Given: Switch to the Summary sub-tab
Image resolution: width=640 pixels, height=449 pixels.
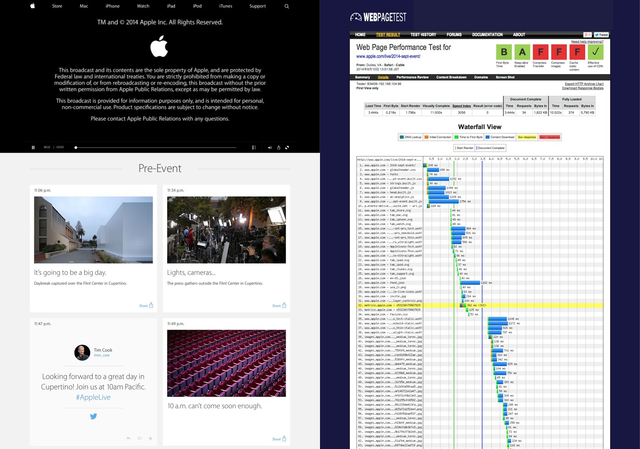Looking at the screenshot, I should coord(362,77).
